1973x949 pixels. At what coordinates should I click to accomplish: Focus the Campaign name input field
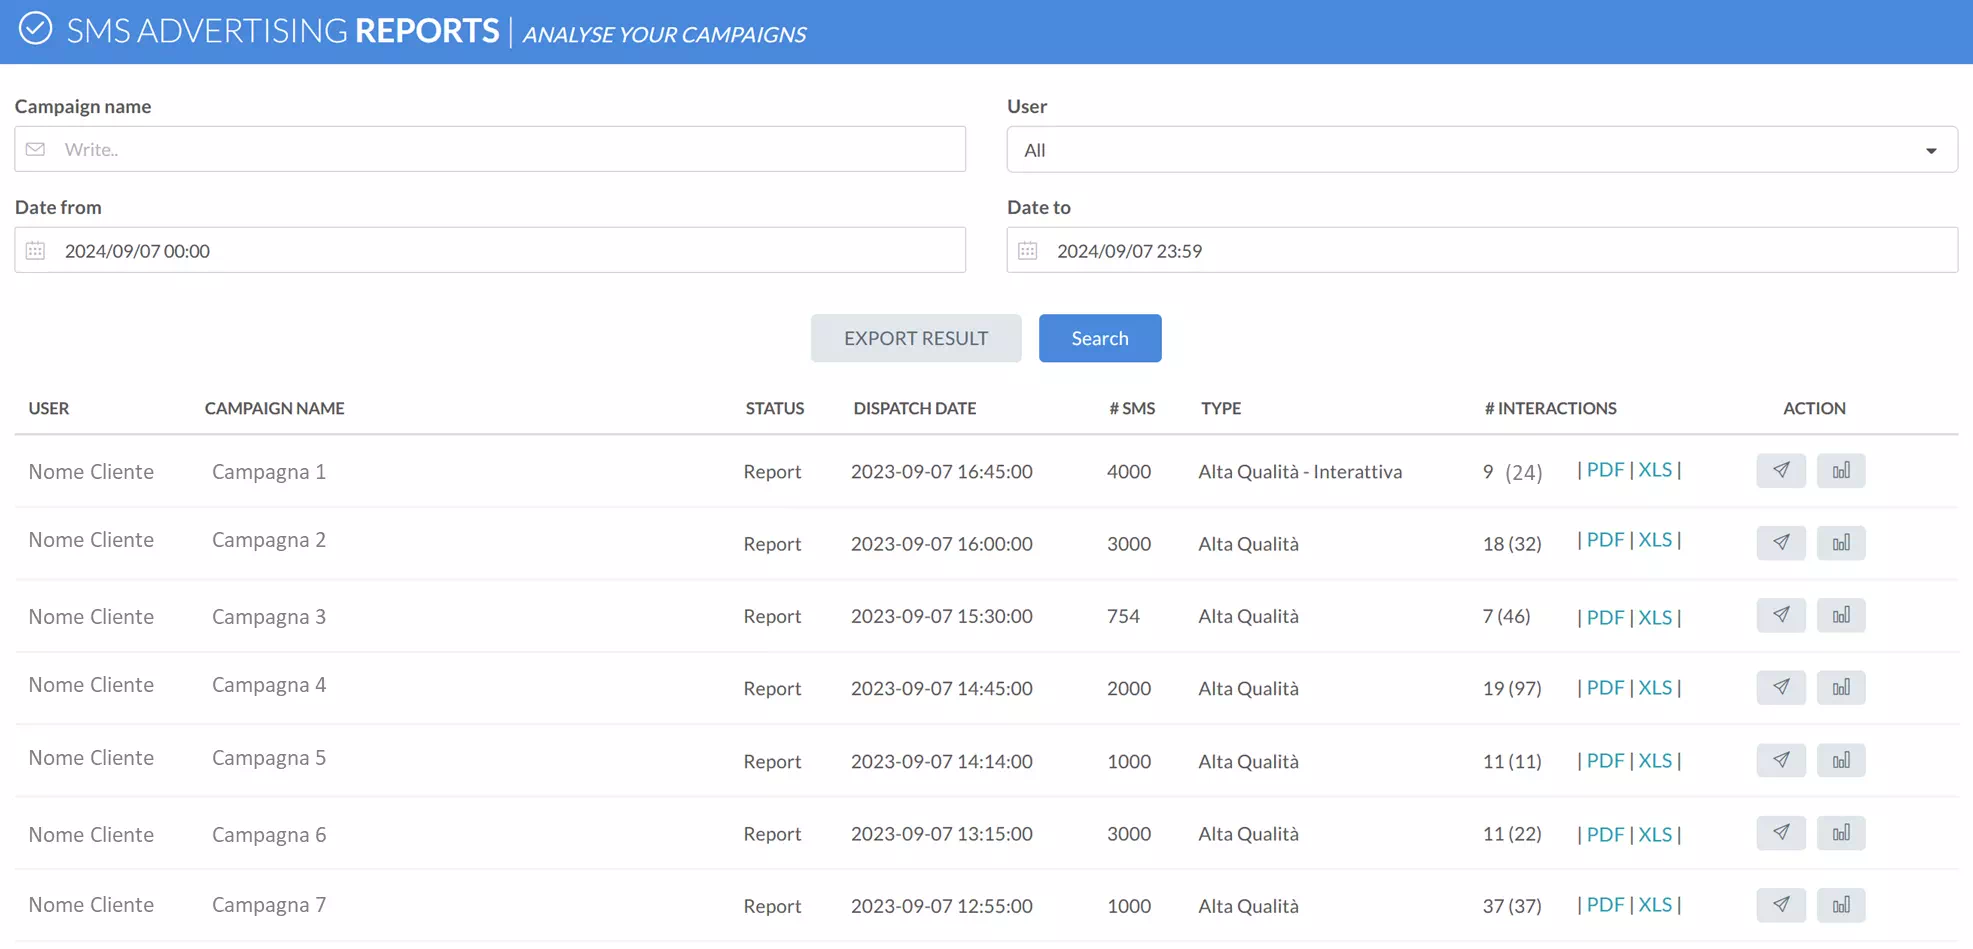tap(490, 149)
